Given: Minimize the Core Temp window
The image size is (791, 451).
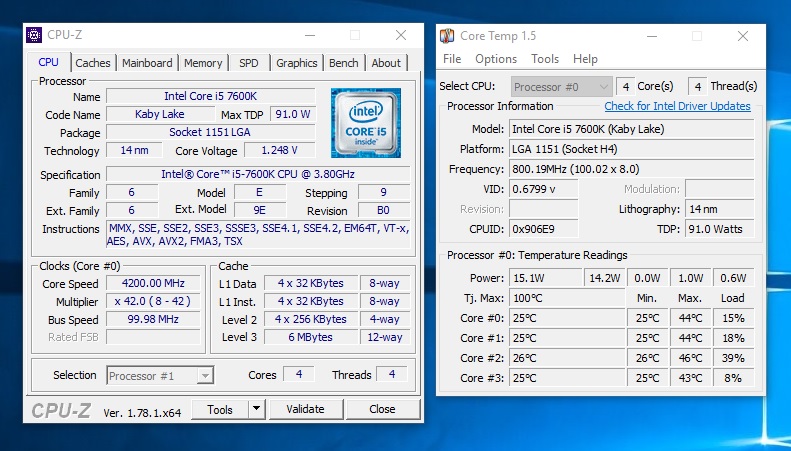Looking at the screenshot, I should click(x=652, y=36).
